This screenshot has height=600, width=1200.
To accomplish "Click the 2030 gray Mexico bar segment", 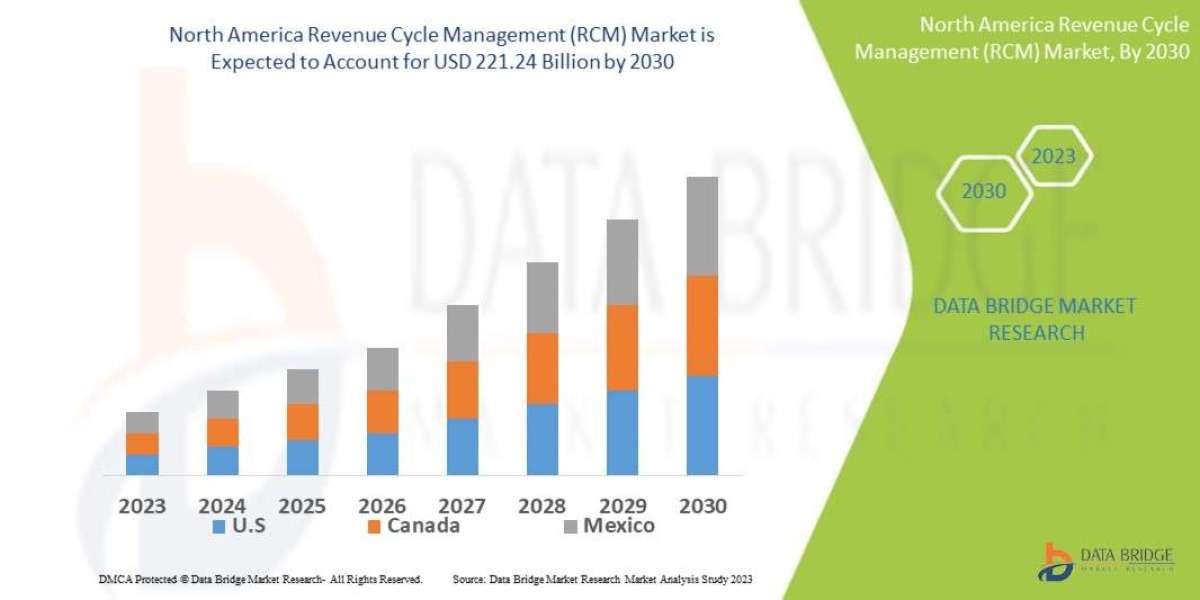I will coord(702,226).
